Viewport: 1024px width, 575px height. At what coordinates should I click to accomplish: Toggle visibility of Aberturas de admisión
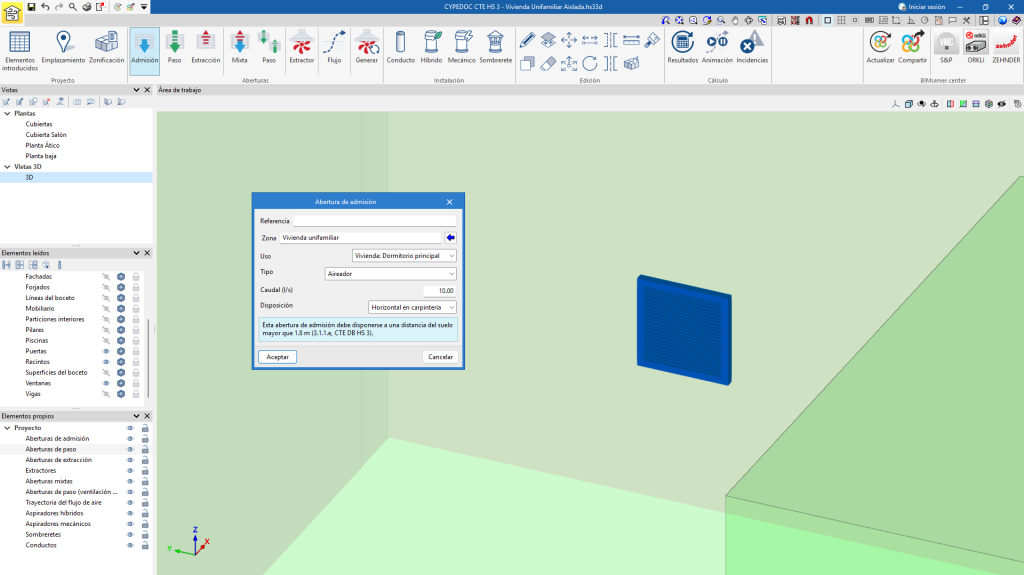pyautogui.click(x=130, y=438)
